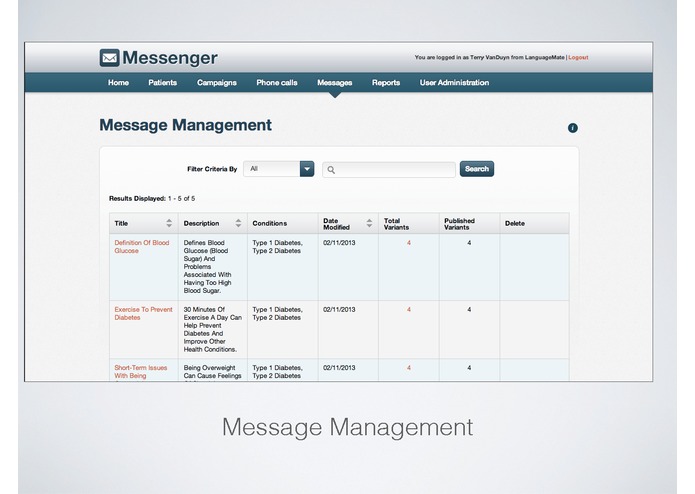Open the User Administration tab
The image size is (695, 494).
click(x=454, y=83)
